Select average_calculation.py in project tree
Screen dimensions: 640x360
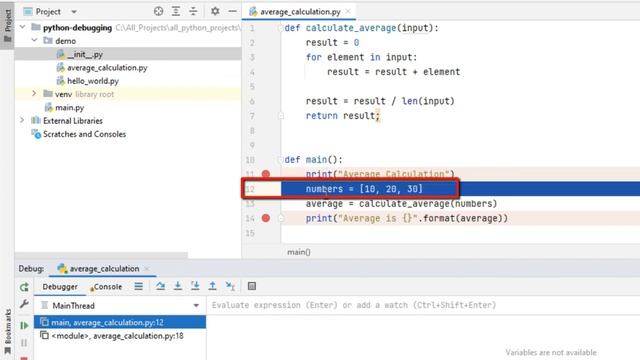[107, 67]
